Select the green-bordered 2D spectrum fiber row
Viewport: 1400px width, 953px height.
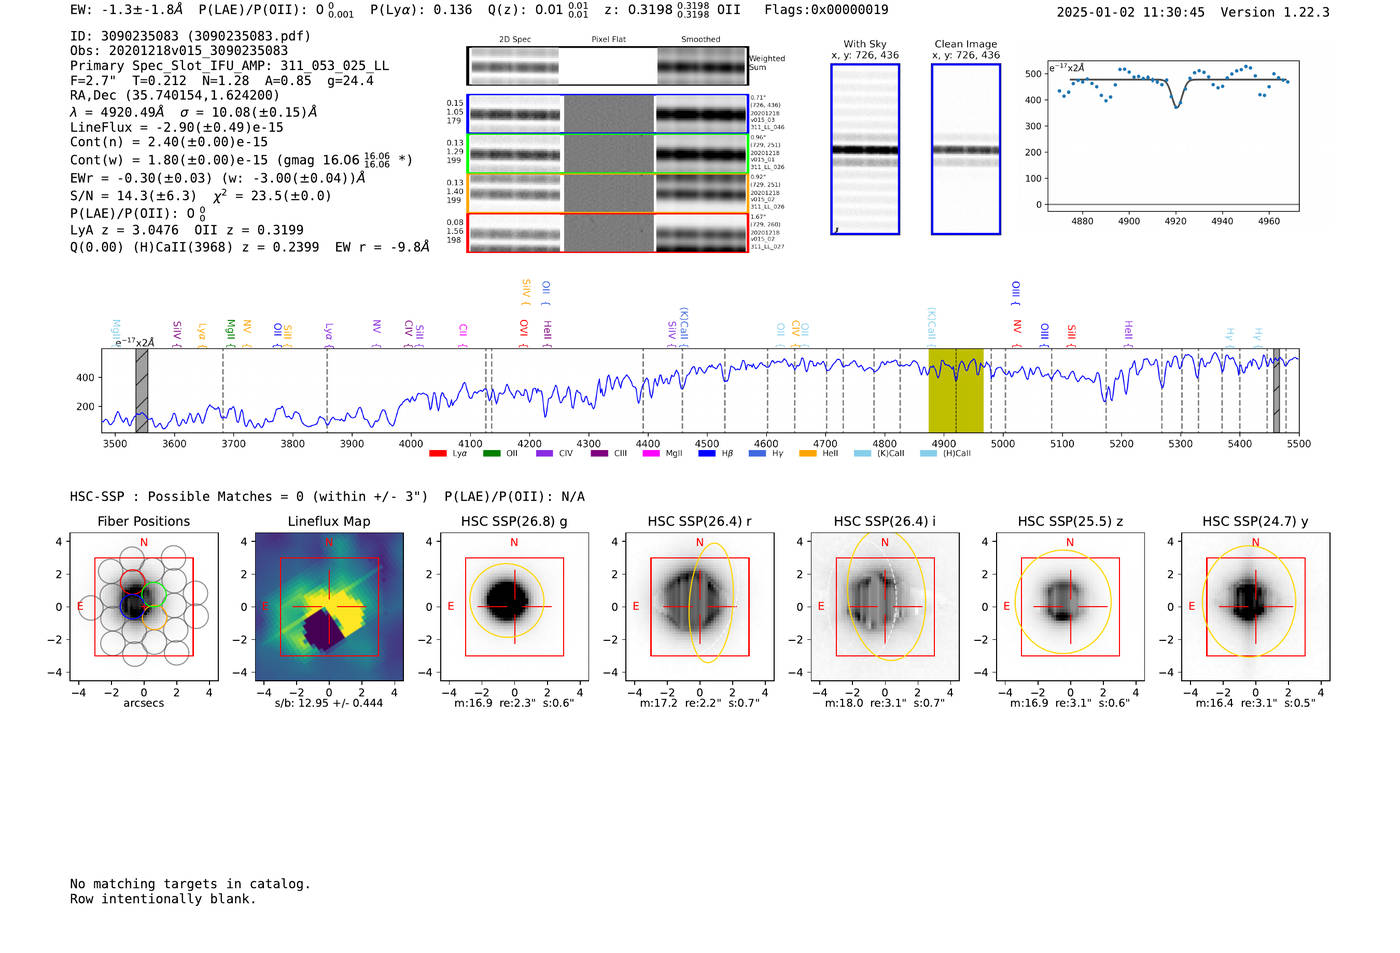click(x=607, y=154)
